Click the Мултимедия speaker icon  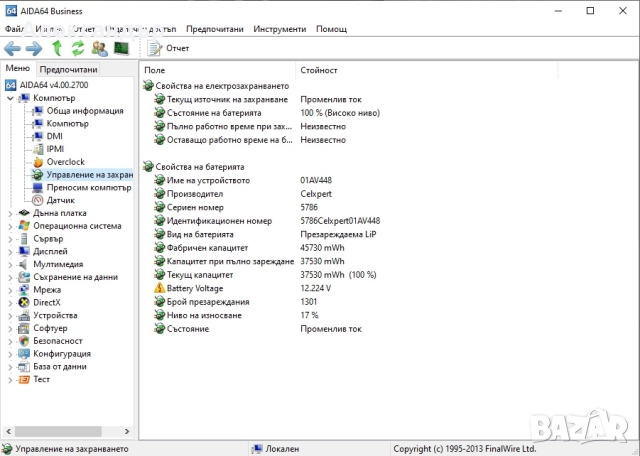[24, 264]
